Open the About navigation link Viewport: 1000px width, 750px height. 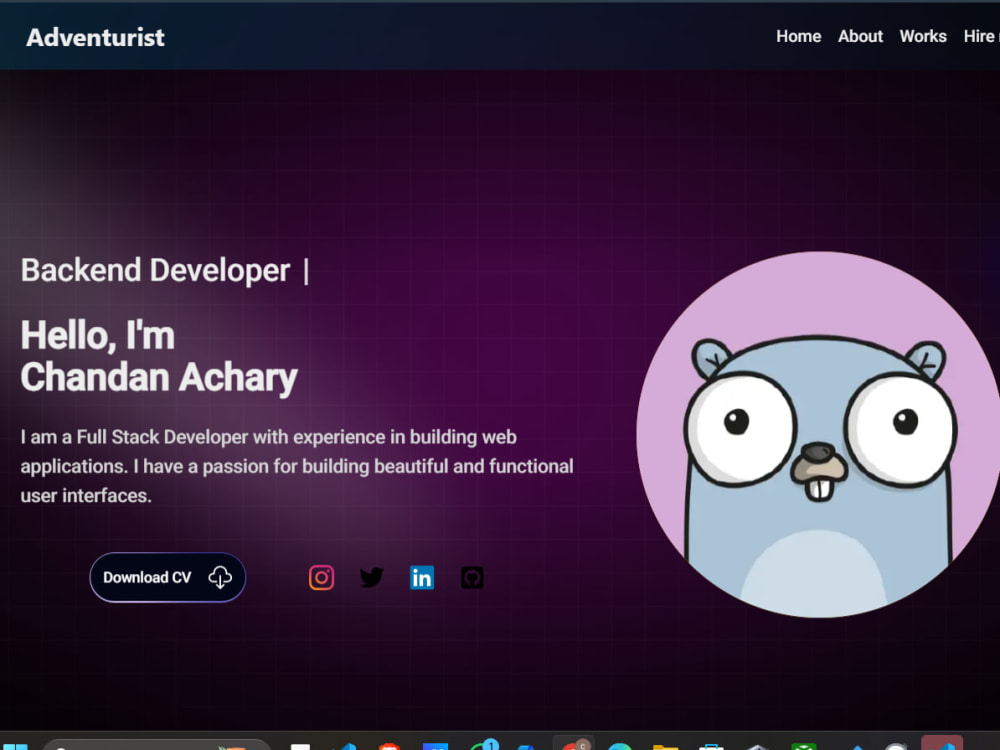[860, 36]
